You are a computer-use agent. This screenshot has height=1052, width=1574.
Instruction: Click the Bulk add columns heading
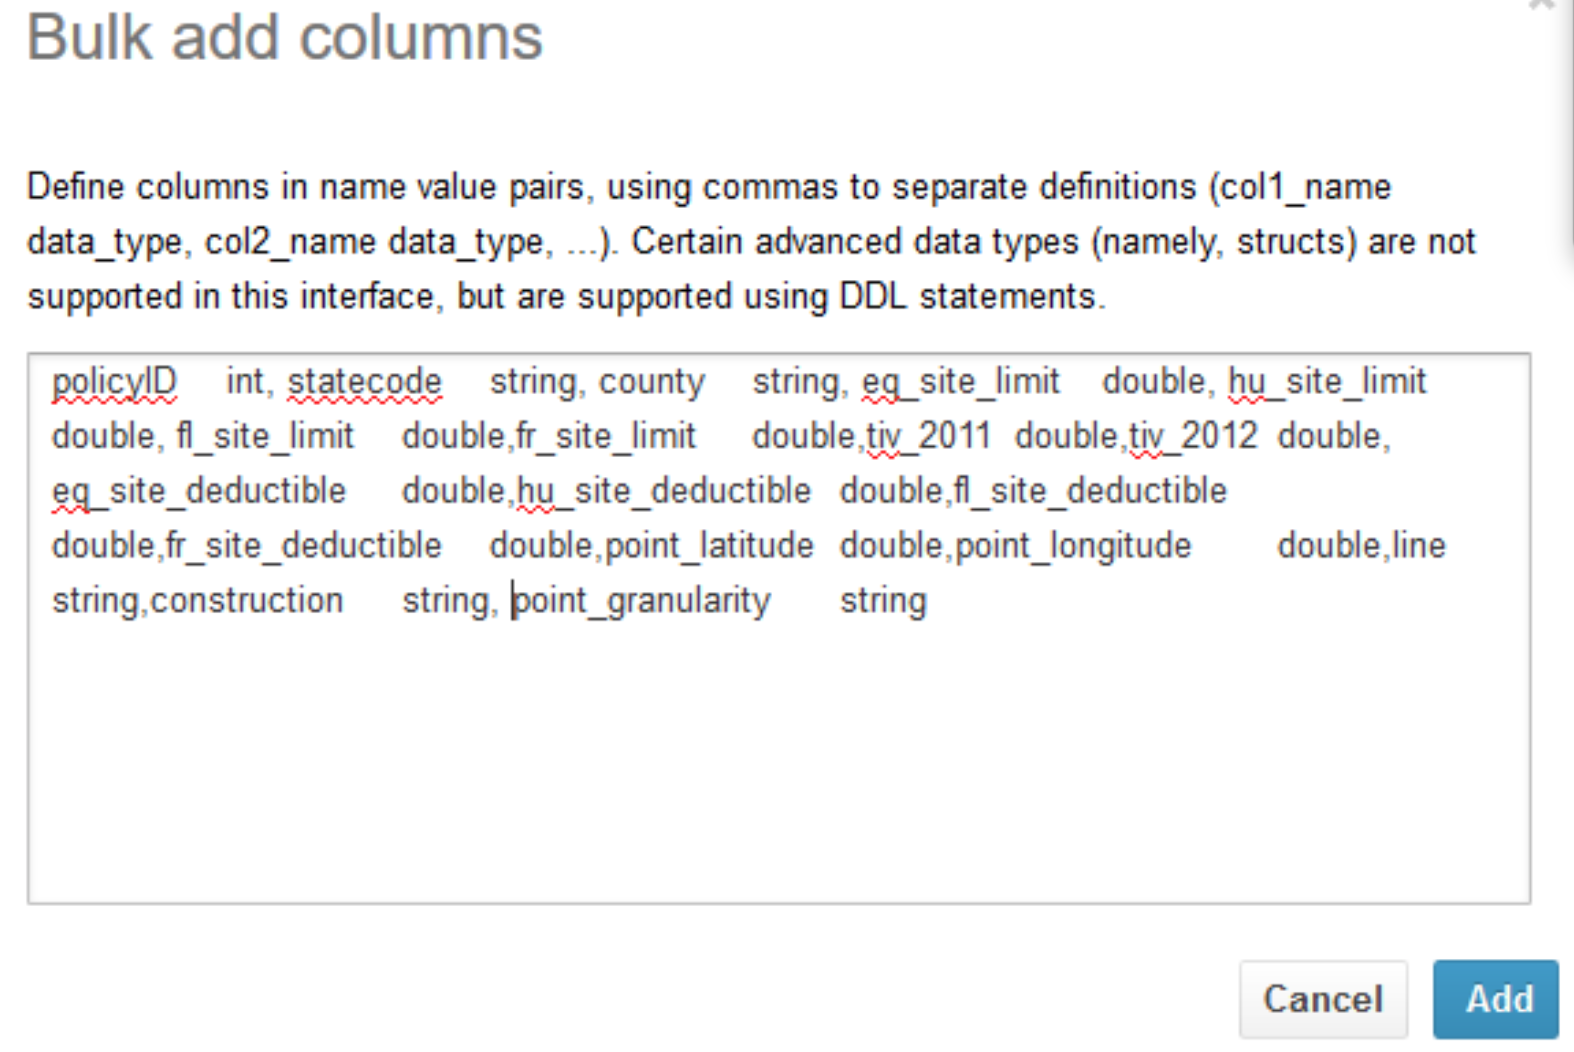pyautogui.click(x=284, y=38)
